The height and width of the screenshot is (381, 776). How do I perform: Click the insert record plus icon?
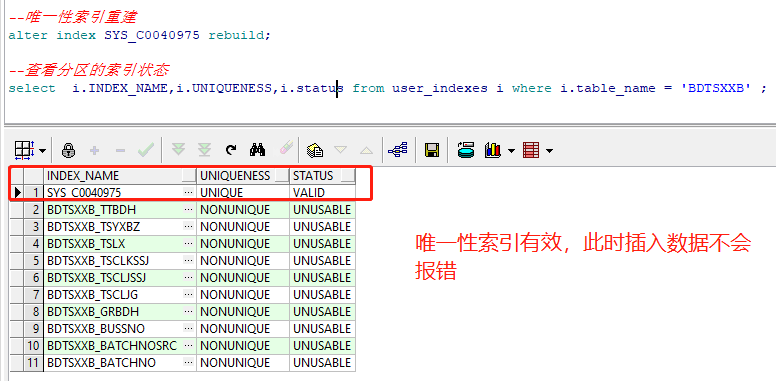point(95,150)
